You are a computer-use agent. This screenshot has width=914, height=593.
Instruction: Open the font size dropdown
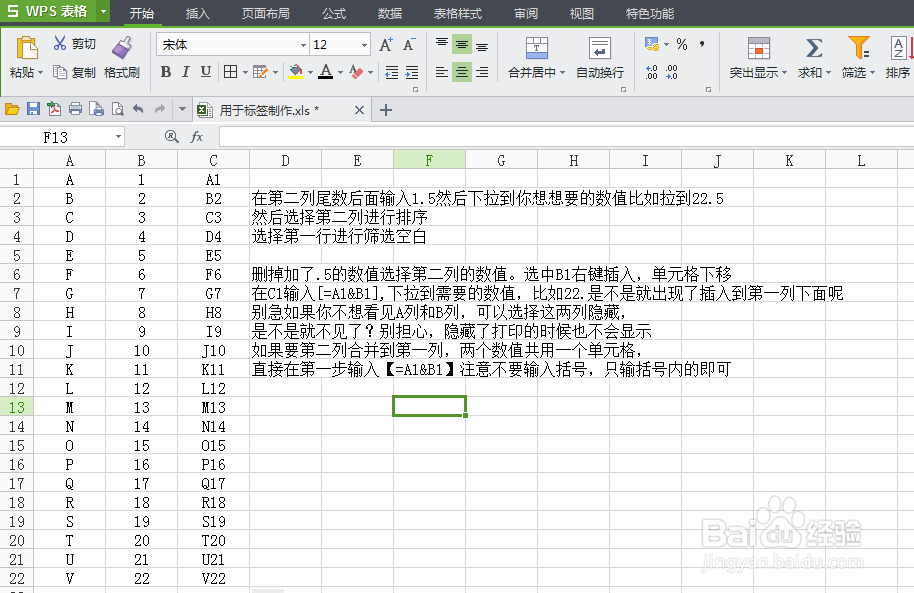coord(364,46)
